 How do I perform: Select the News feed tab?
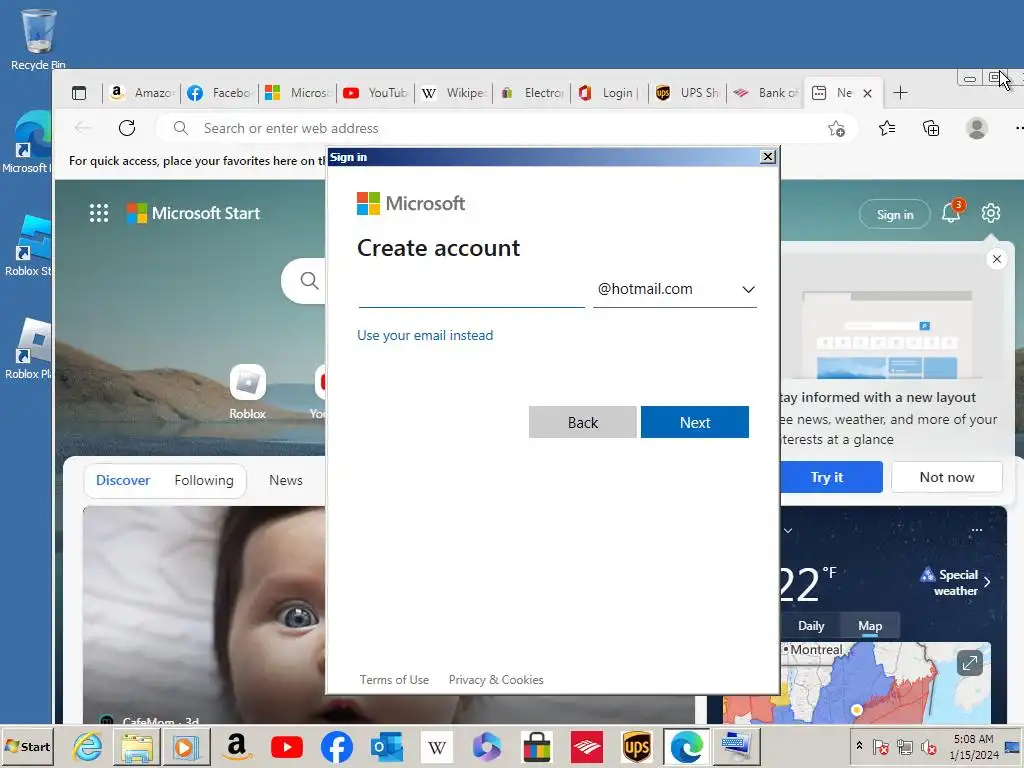pos(286,481)
